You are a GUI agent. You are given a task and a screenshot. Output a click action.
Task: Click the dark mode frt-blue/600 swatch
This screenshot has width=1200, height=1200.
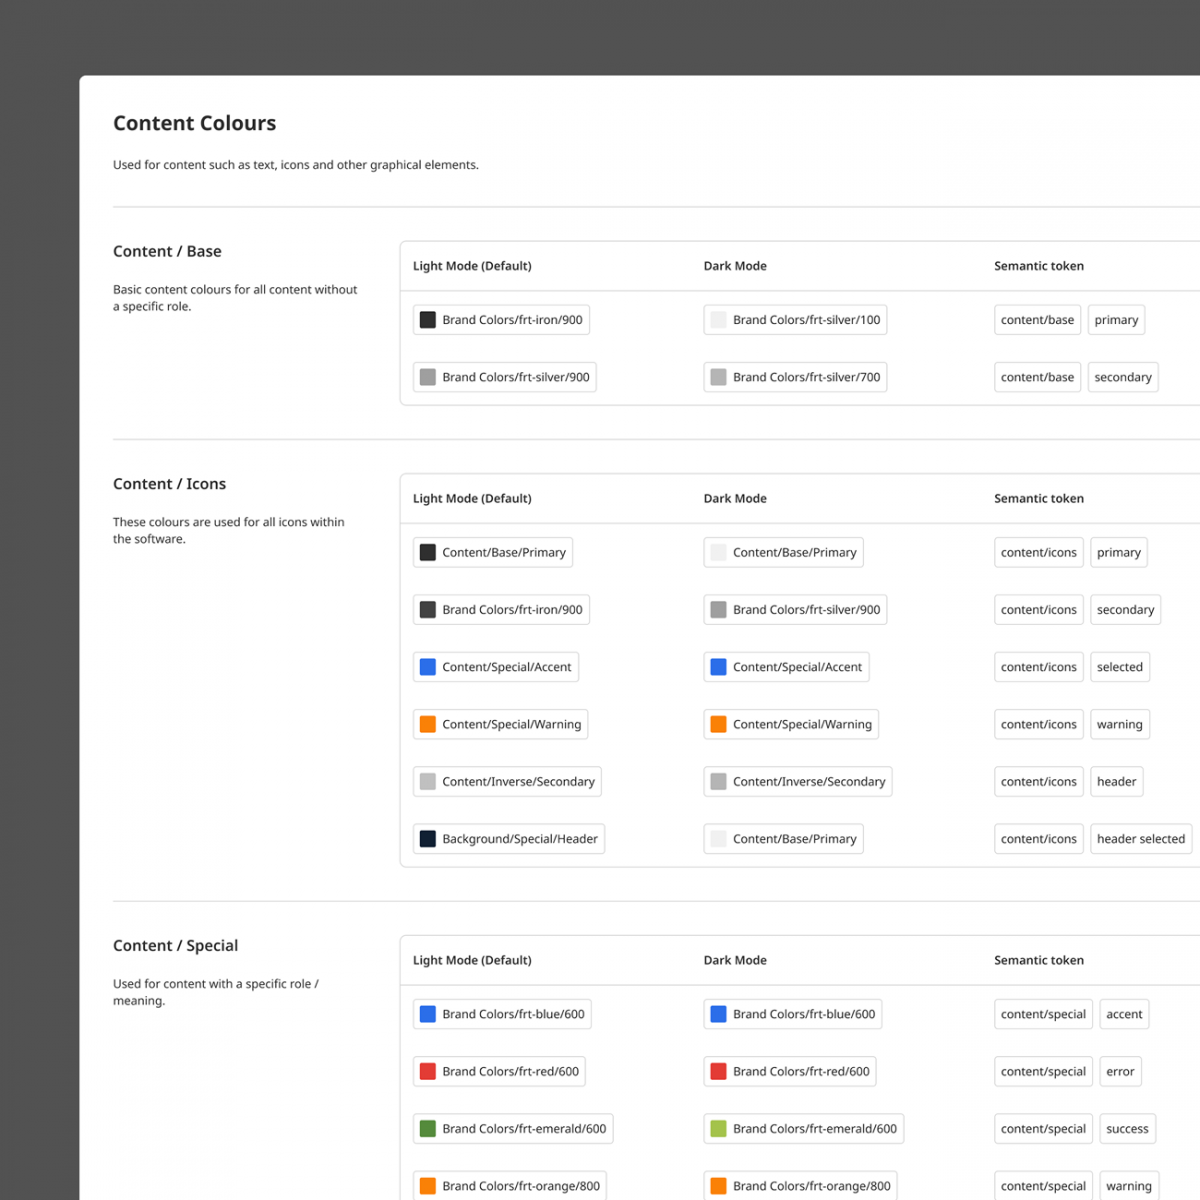pyautogui.click(x=718, y=1014)
